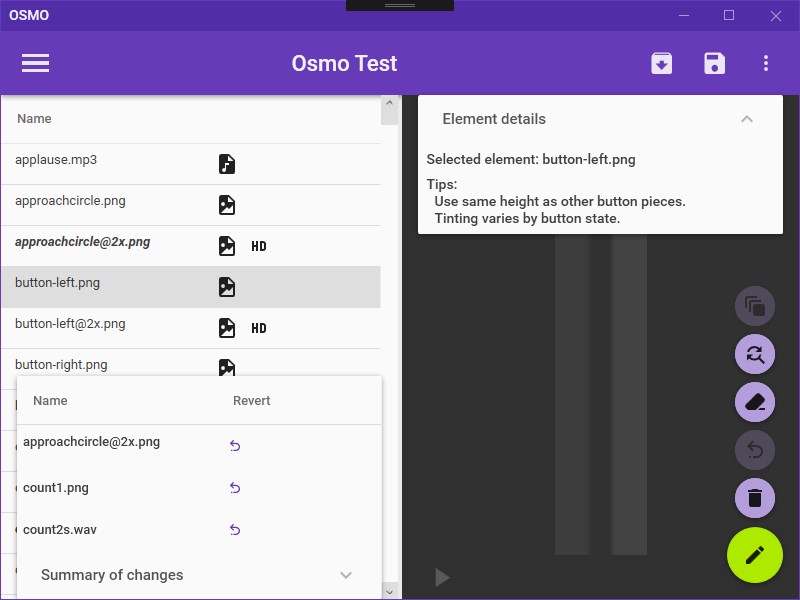800x600 pixels.
Task: Click the green pencil edit button
Action: pyautogui.click(x=755, y=554)
